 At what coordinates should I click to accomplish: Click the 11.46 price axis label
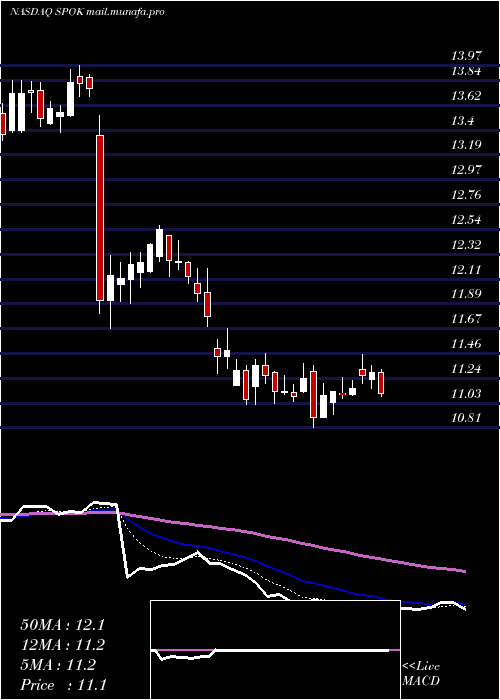(467, 344)
